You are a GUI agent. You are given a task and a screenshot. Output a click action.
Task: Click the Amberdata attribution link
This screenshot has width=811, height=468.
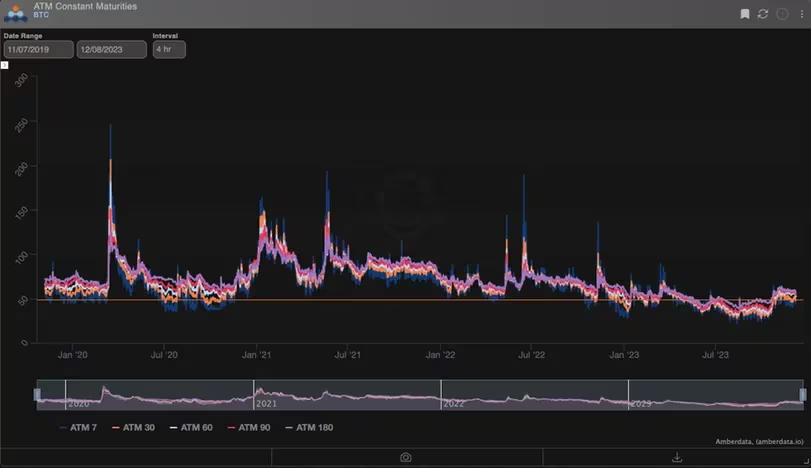click(x=760, y=441)
